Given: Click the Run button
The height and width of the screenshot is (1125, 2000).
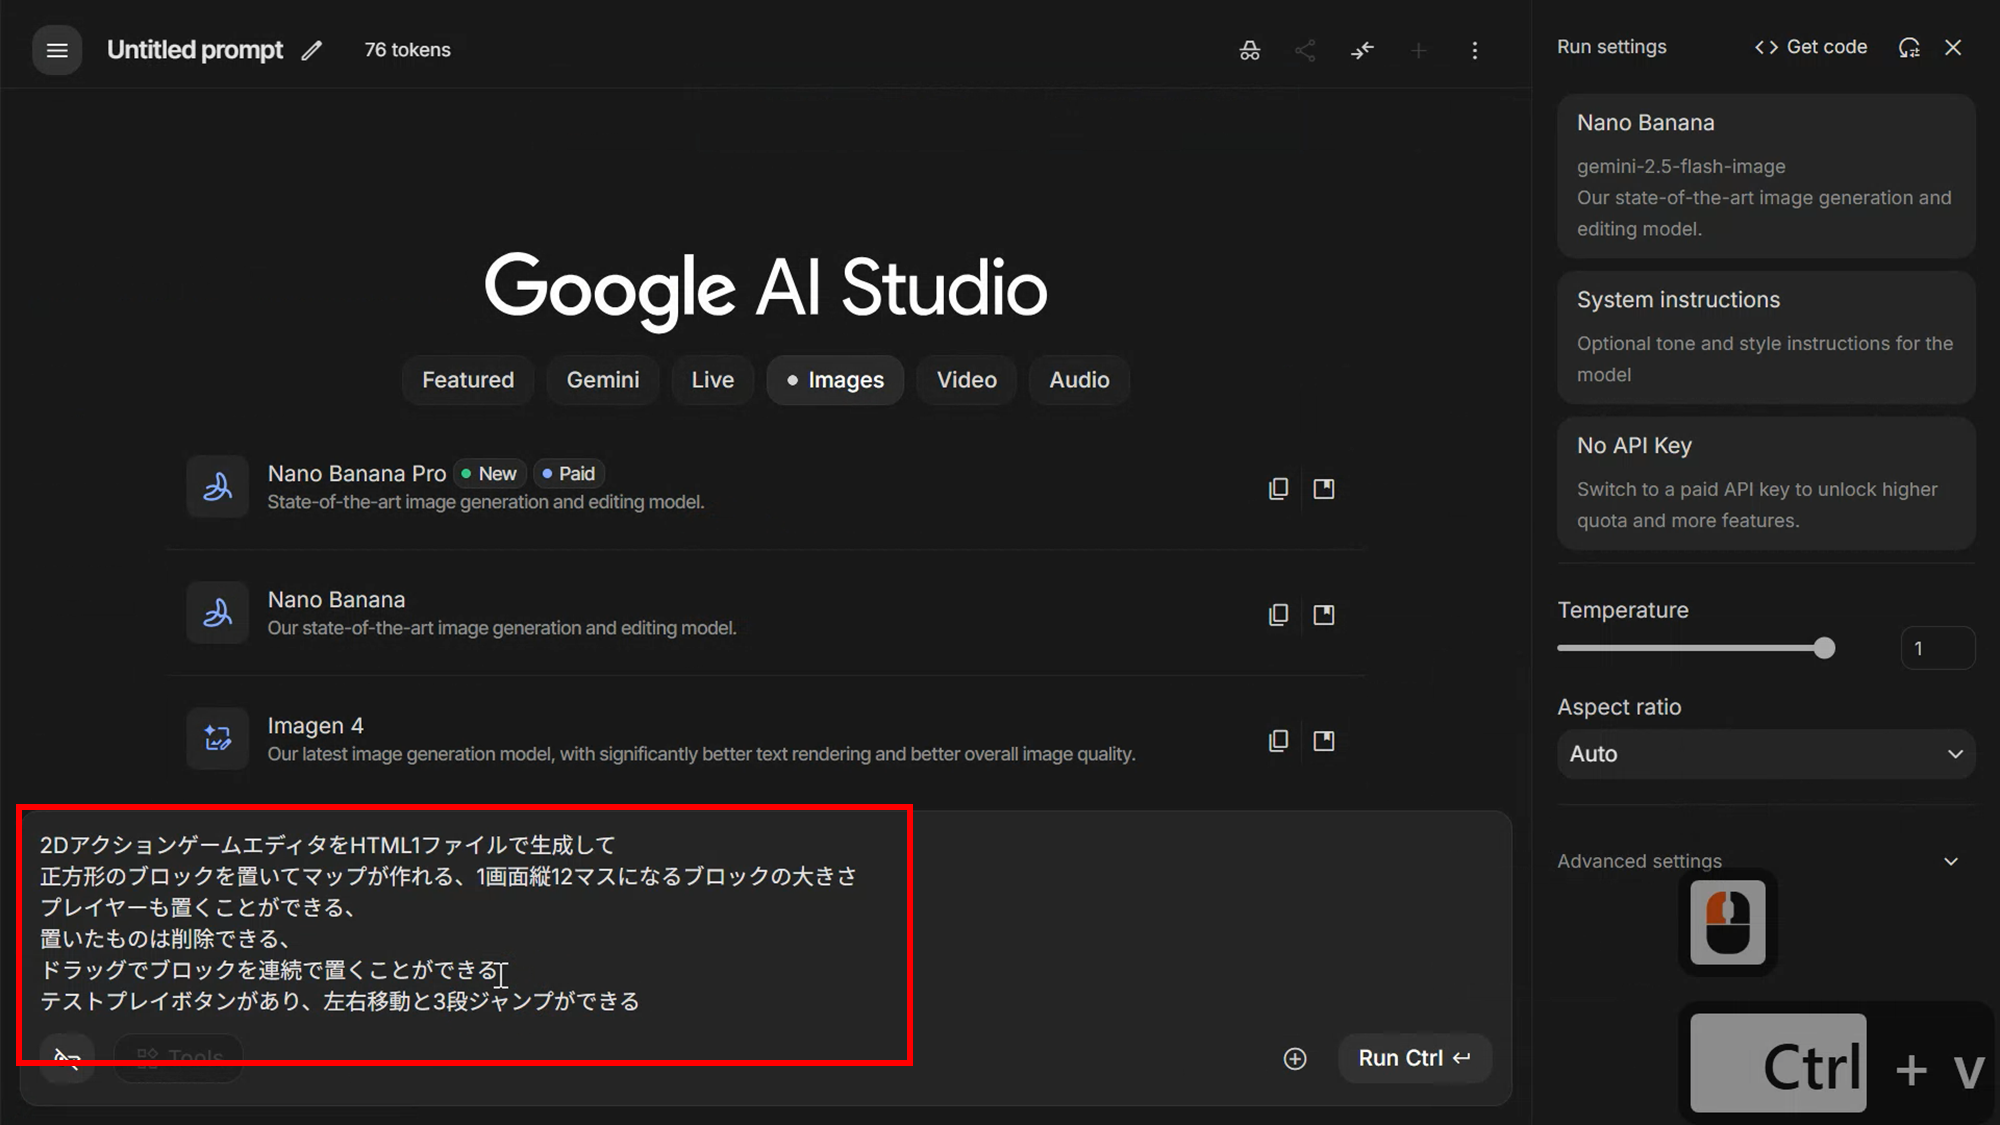Looking at the screenshot, I should click(x=1414, y=1058).
